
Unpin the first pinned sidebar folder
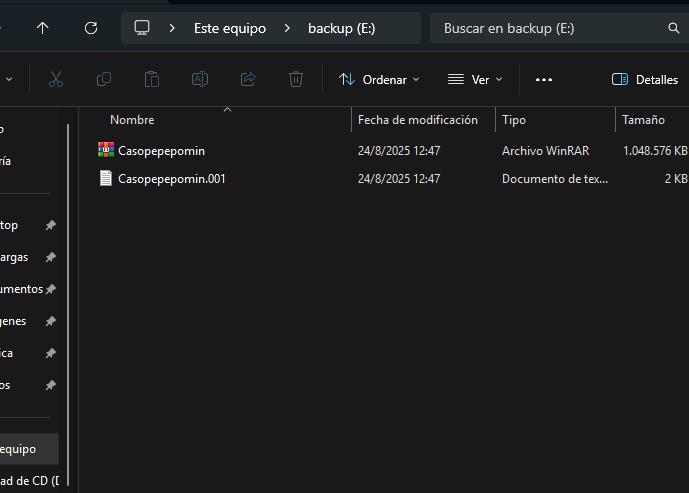(50, 225)
